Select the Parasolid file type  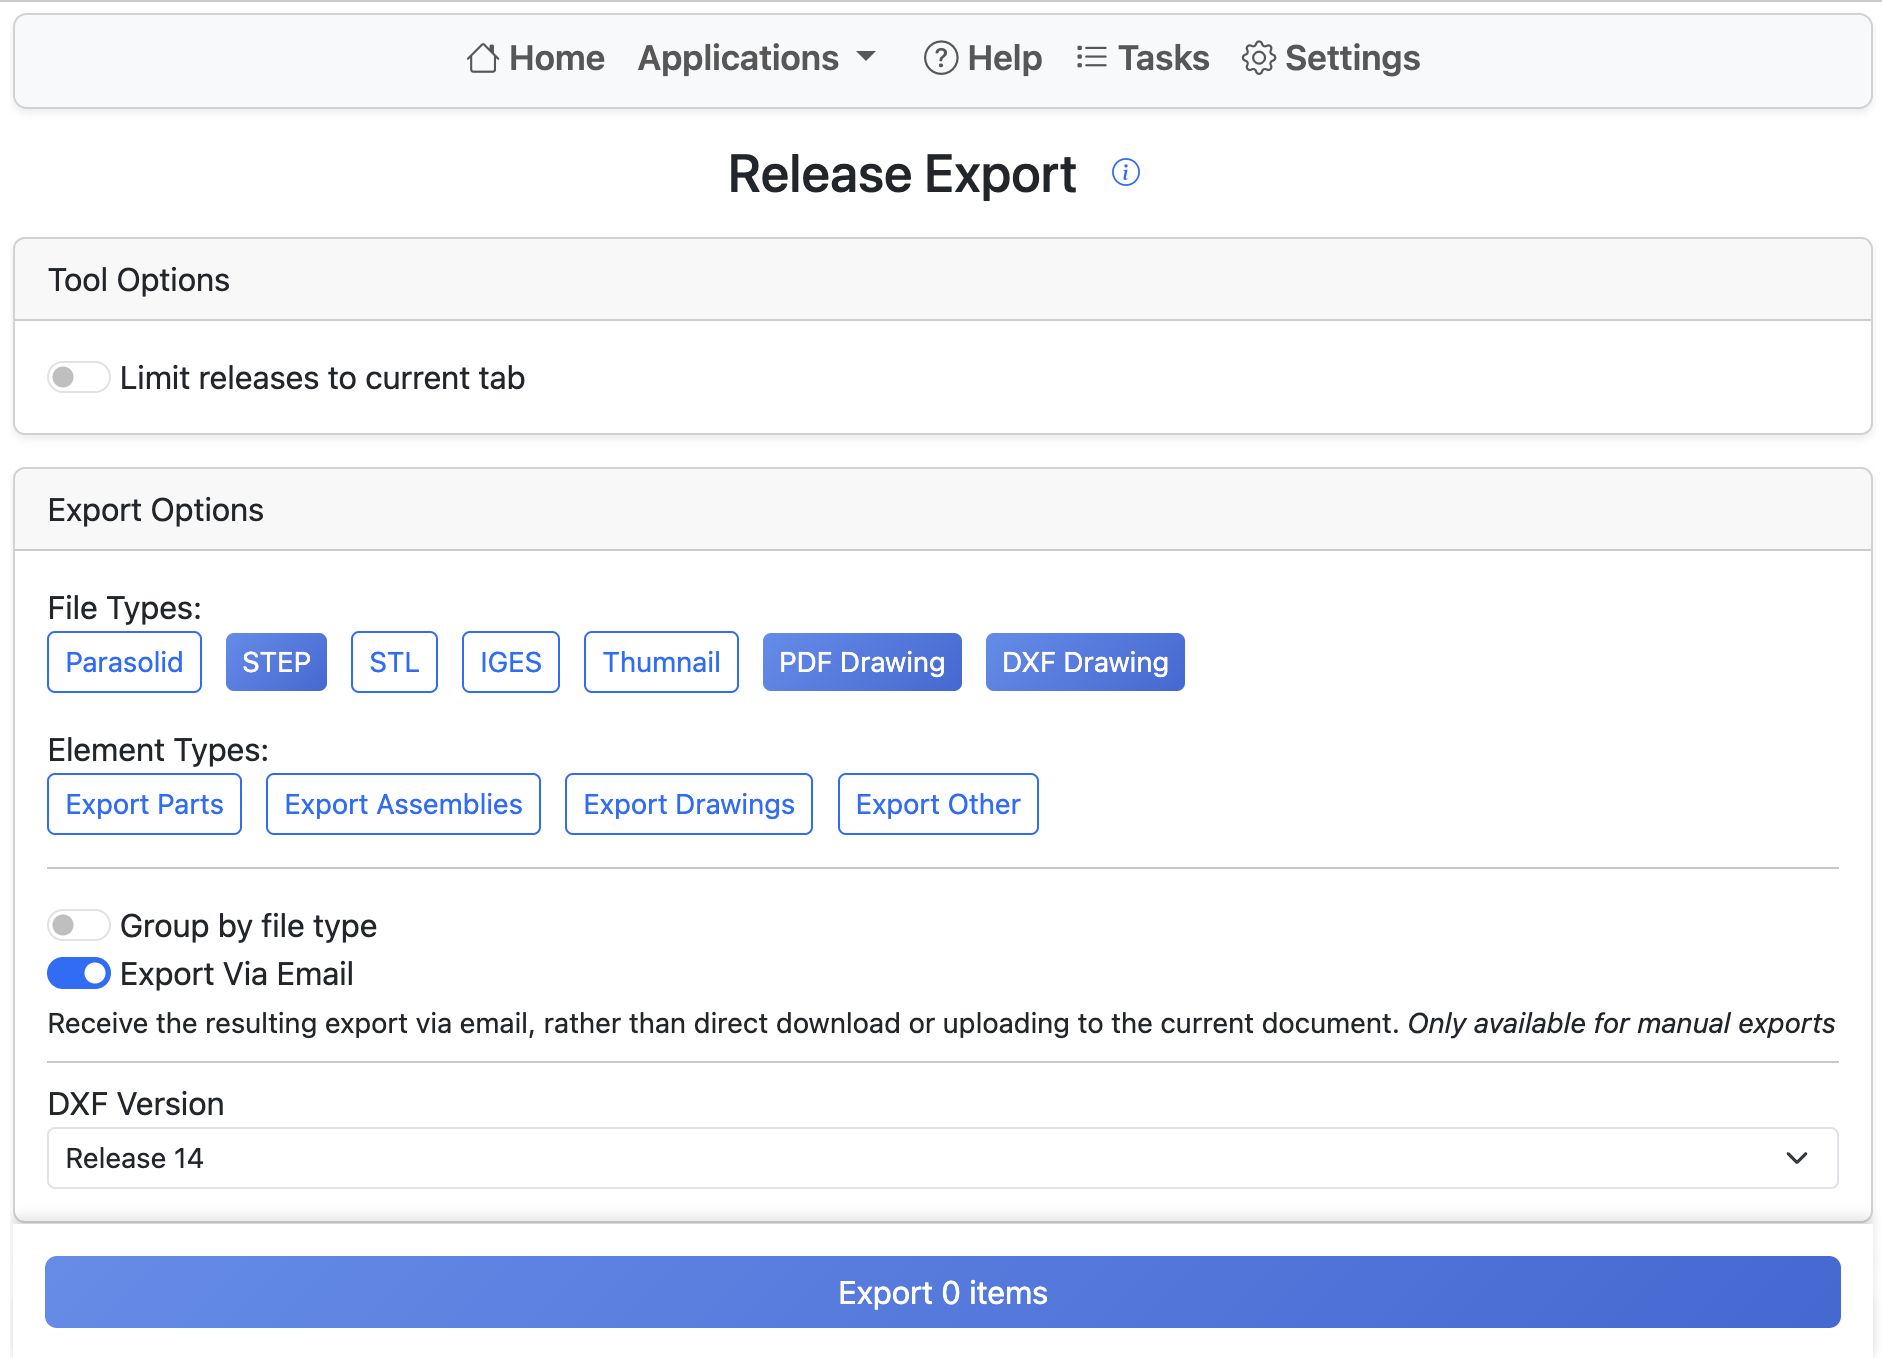click(124, 661)
